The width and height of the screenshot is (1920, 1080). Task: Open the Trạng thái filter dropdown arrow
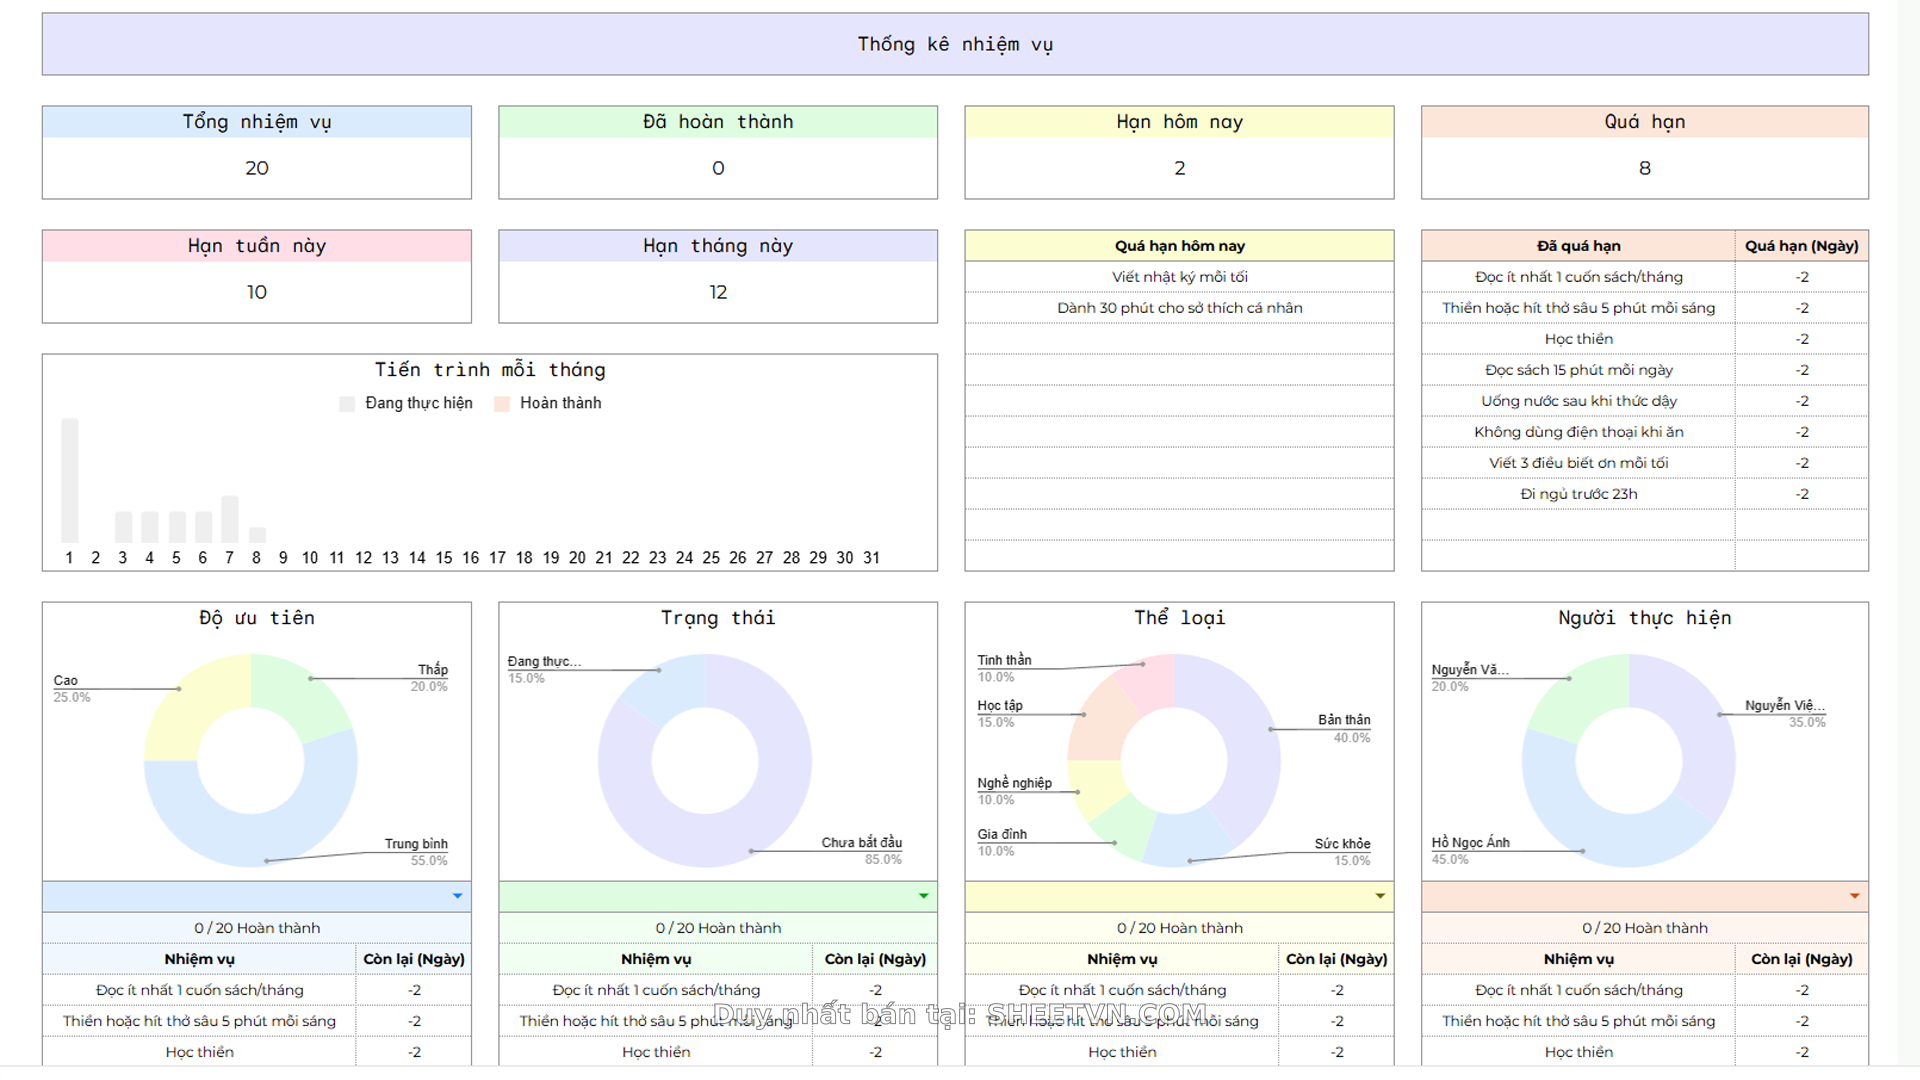pos(923,896)
